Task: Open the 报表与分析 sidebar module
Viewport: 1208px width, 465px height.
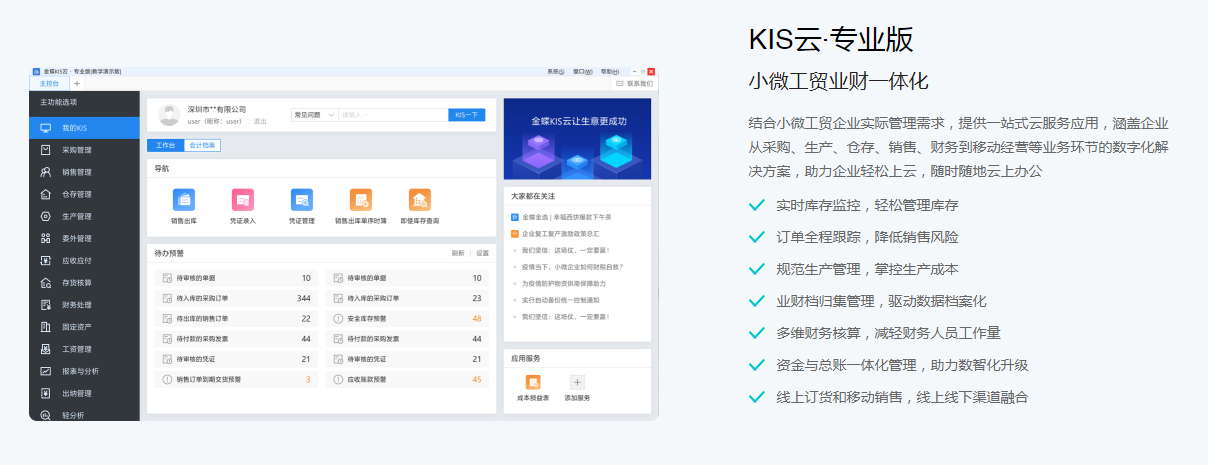Action: point(84,371)
